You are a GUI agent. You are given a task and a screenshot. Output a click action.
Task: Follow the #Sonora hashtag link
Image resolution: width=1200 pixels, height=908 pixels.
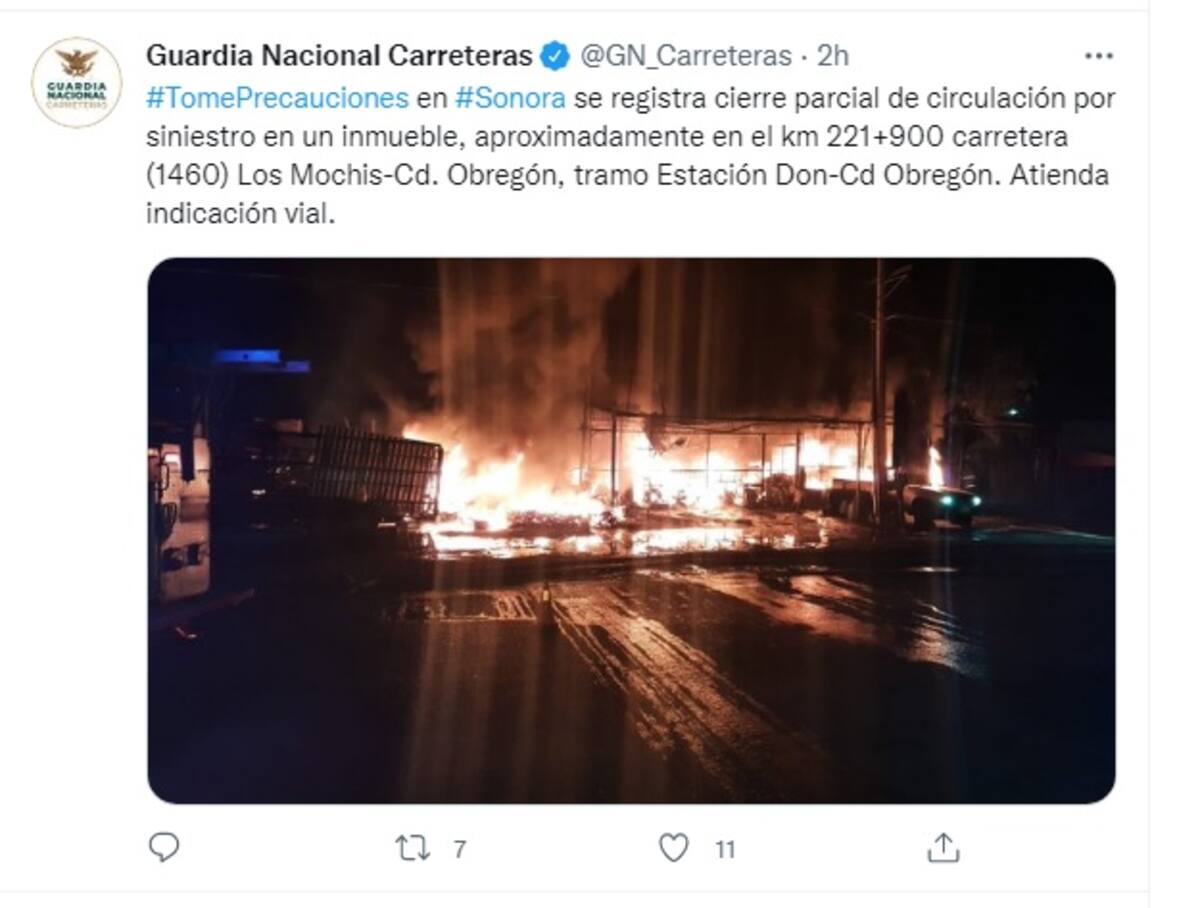[x=510, y=98]
